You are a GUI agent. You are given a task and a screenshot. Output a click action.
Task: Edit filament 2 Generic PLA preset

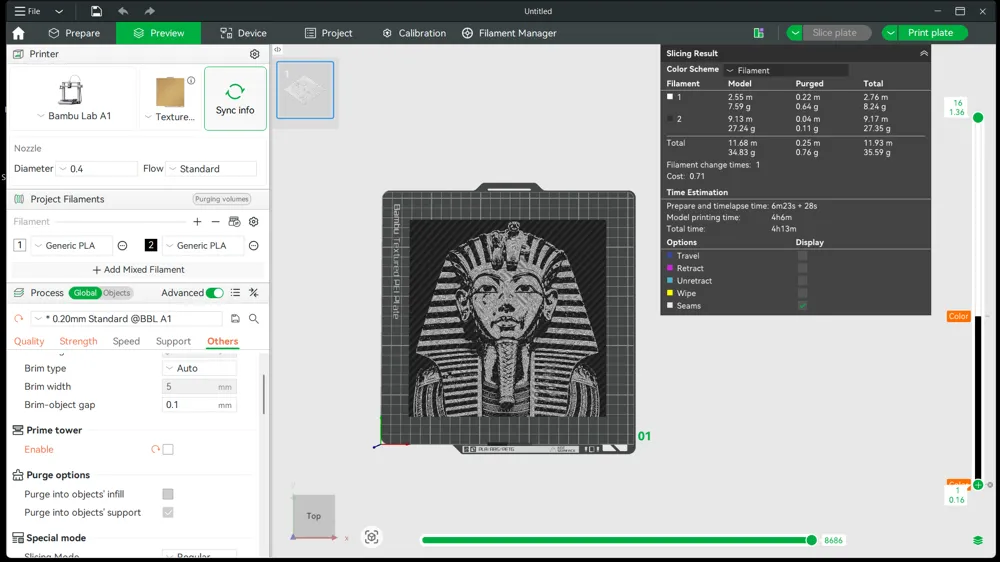[254, 246]
